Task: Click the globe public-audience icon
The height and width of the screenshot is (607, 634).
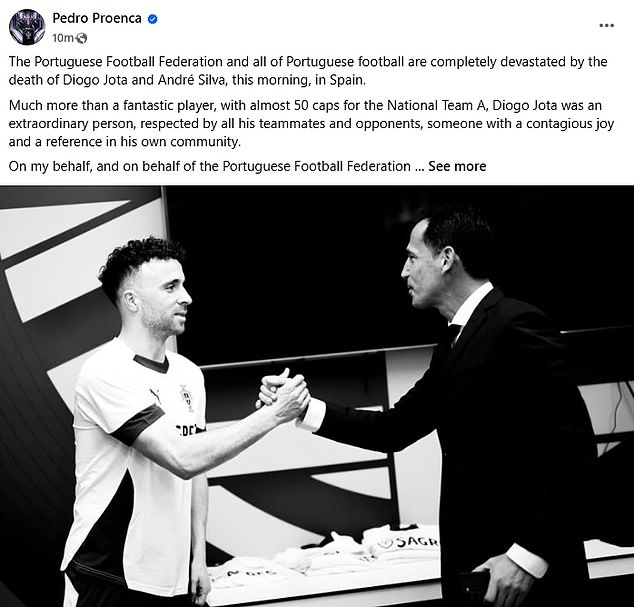Action: 81,38
